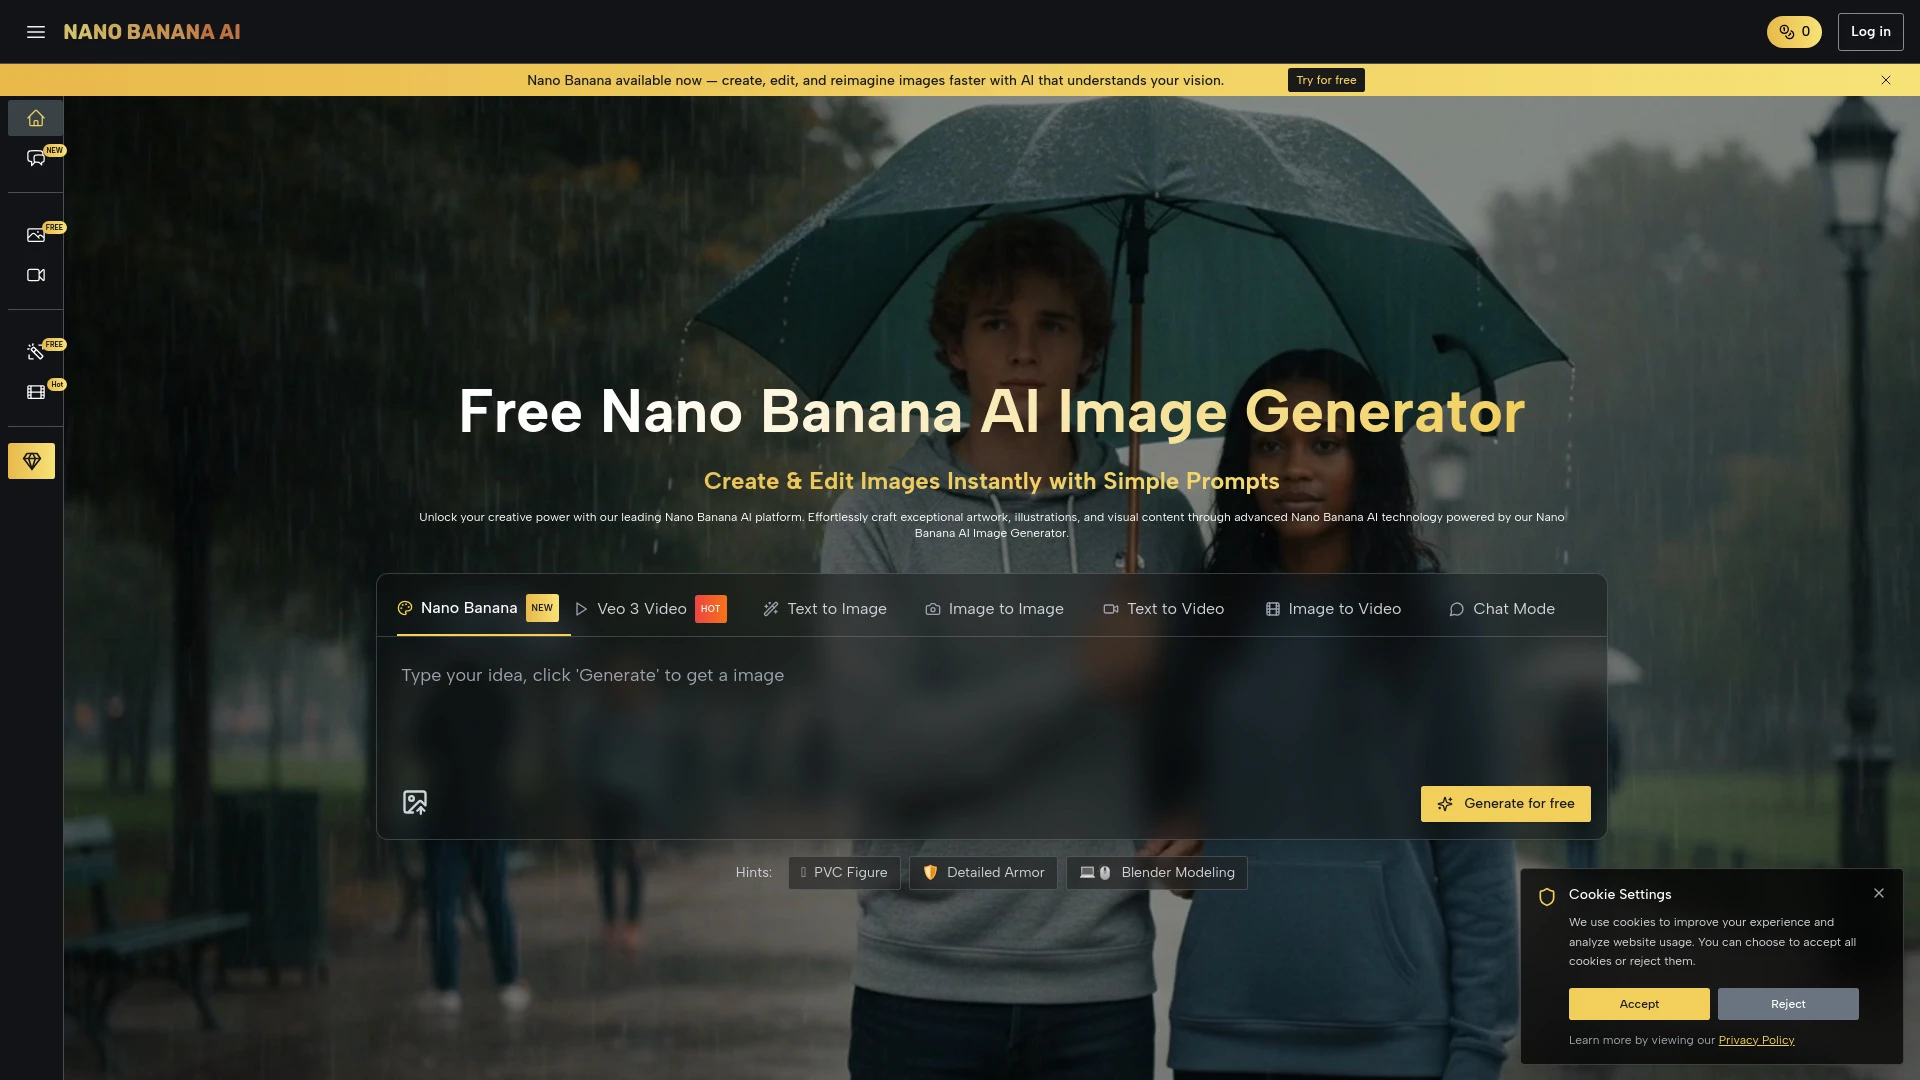Viewport: 1920px width, 1080px height.
Task: Click the credits counter showing 0 coins
Action: tap(1793, 31)
